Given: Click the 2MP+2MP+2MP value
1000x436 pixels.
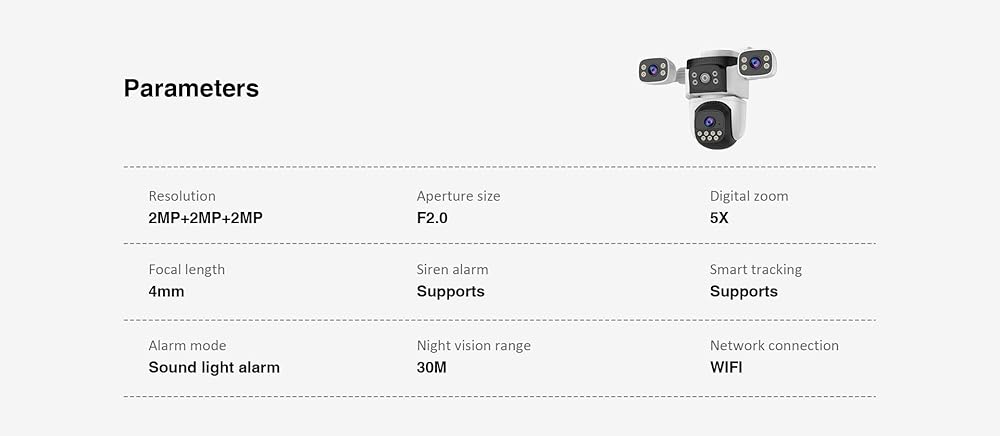Looking at the screenshot, I should [205, 218].
